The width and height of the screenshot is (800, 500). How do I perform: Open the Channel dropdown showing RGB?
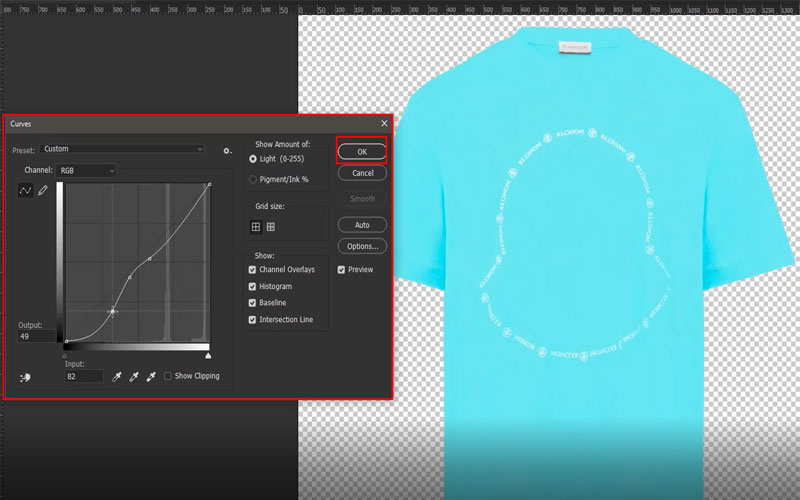tap(86, 170)
